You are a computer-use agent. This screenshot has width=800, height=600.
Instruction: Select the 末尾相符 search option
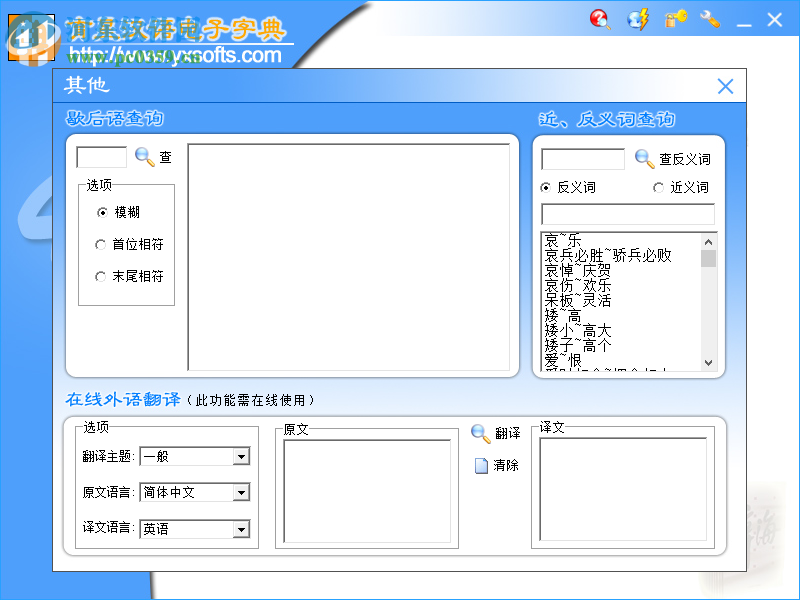[101, 277]
